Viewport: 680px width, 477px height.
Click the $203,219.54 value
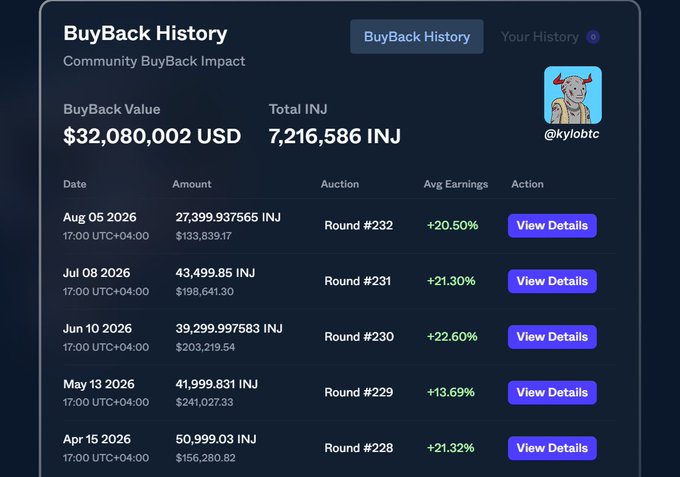click(x=206, y=347)
